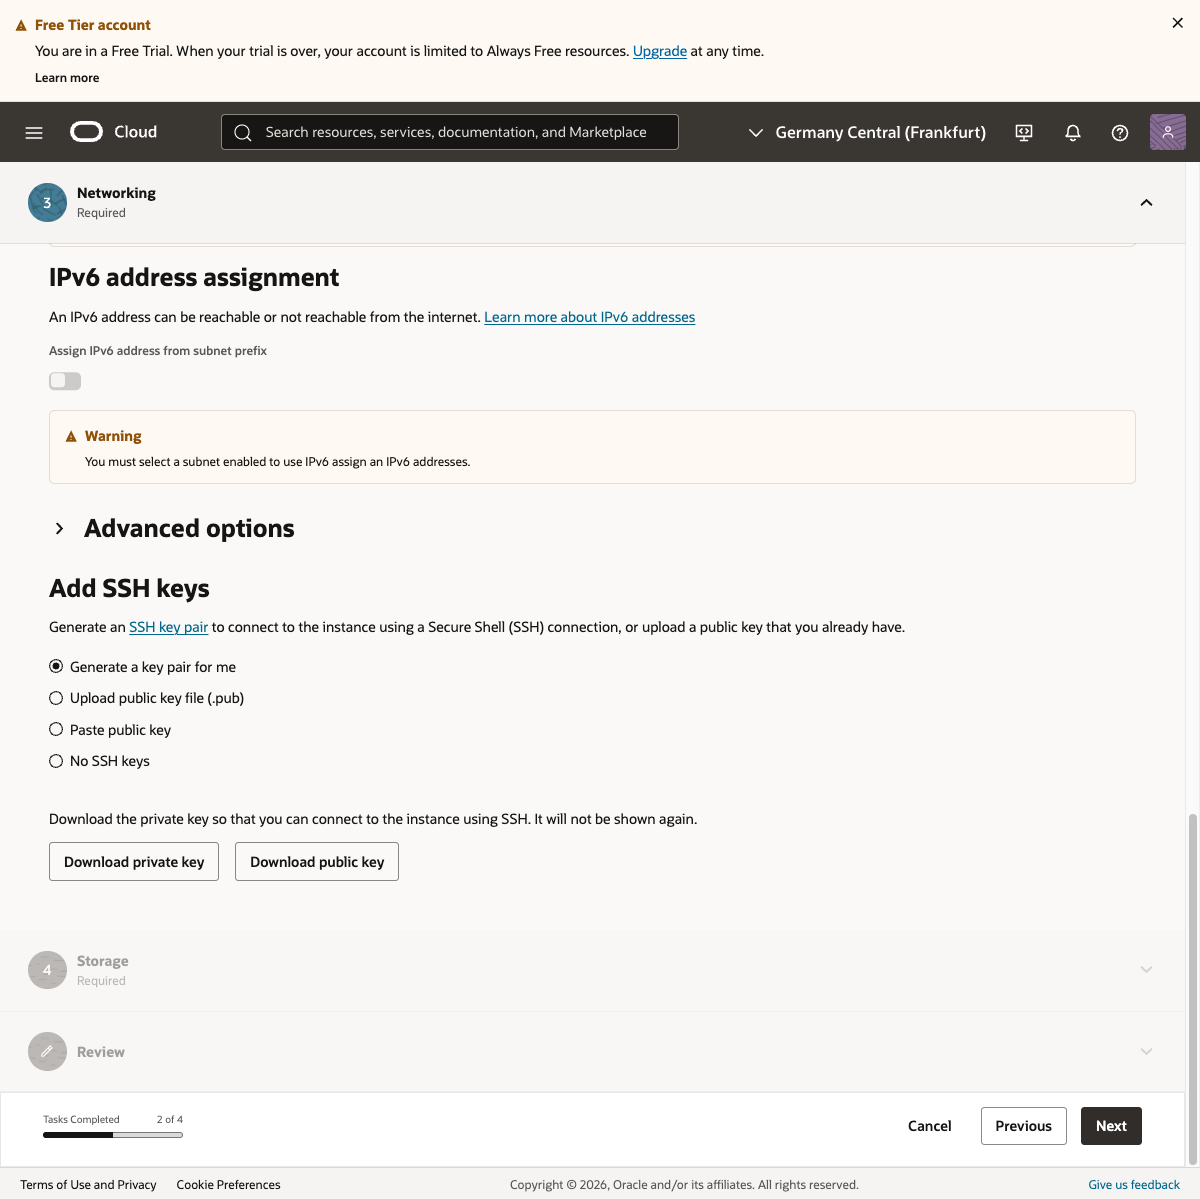The height and width of the screenshot is (1199, 1200).
Task: Open the user profile avatar menu
Action: [x=1167, y=132]
